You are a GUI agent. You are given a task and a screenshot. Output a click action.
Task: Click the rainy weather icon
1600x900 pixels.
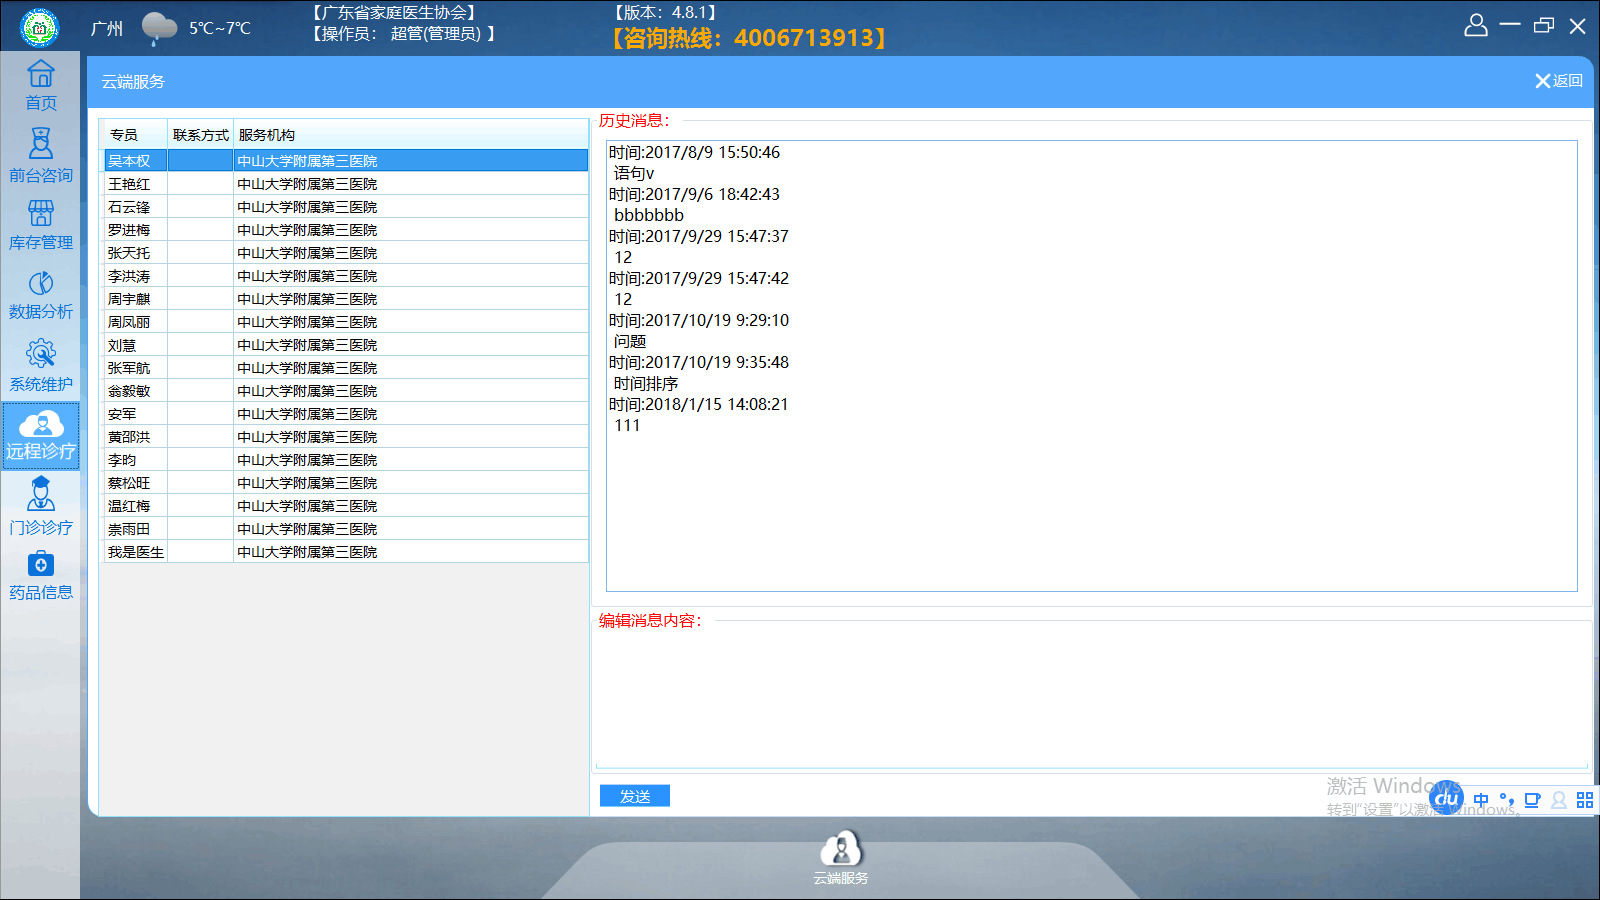159,28
